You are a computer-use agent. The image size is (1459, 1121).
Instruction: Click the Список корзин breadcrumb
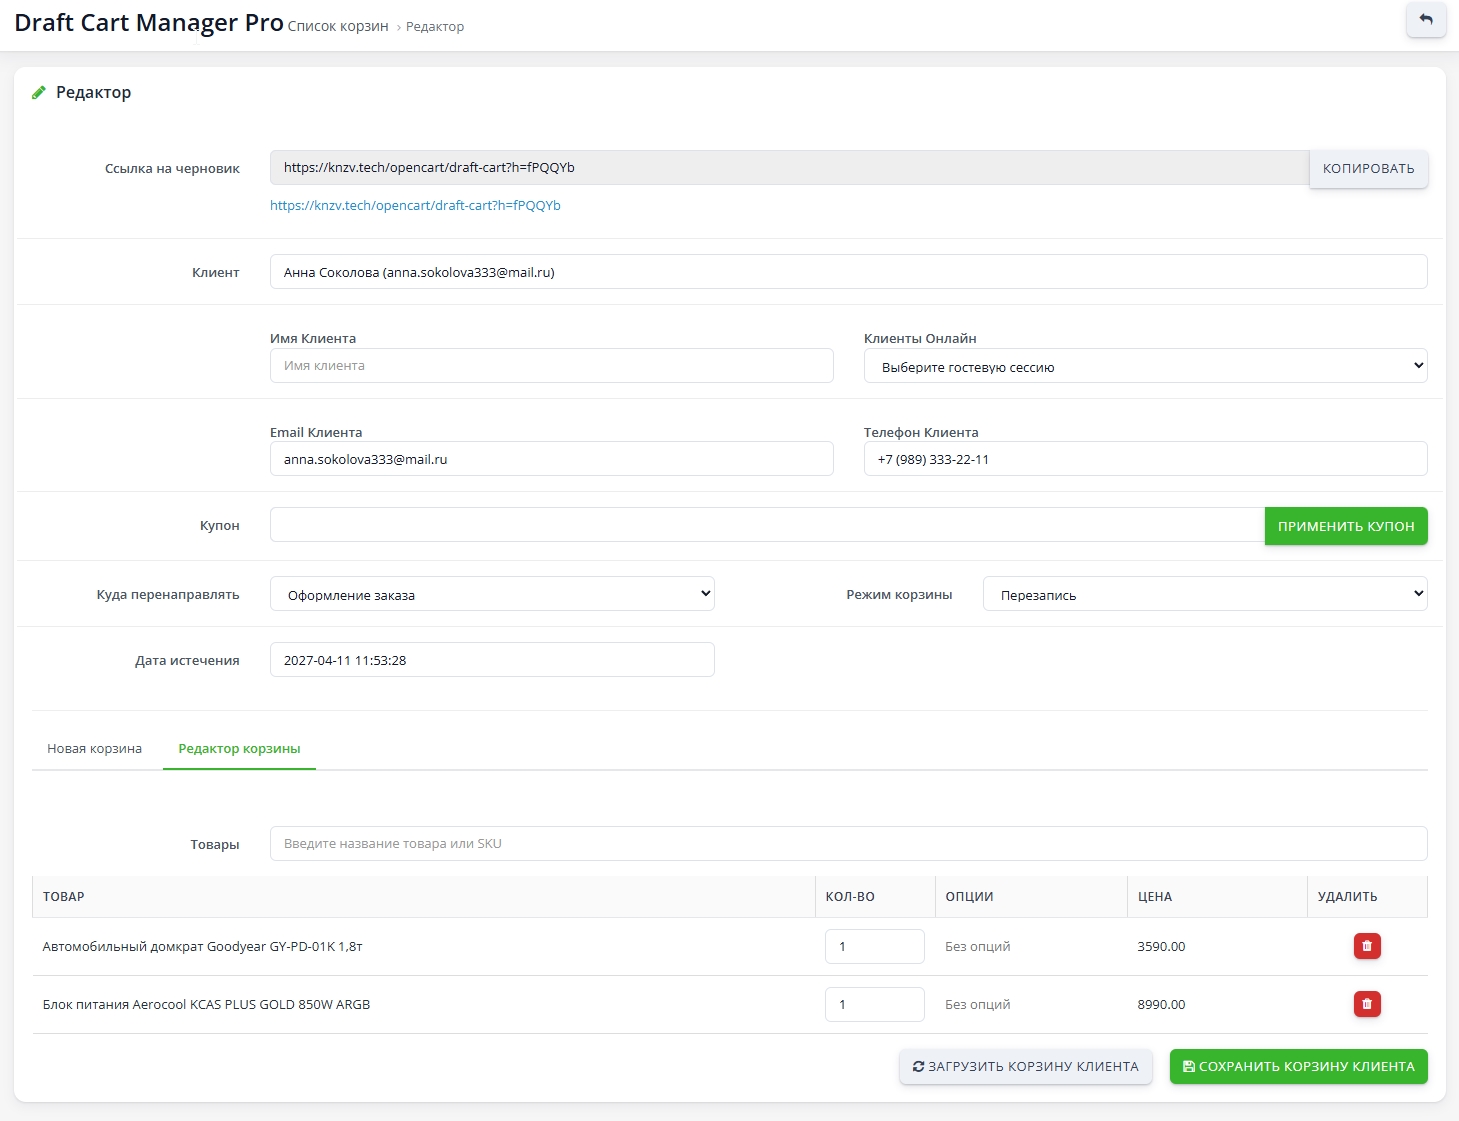coord(338,27)
